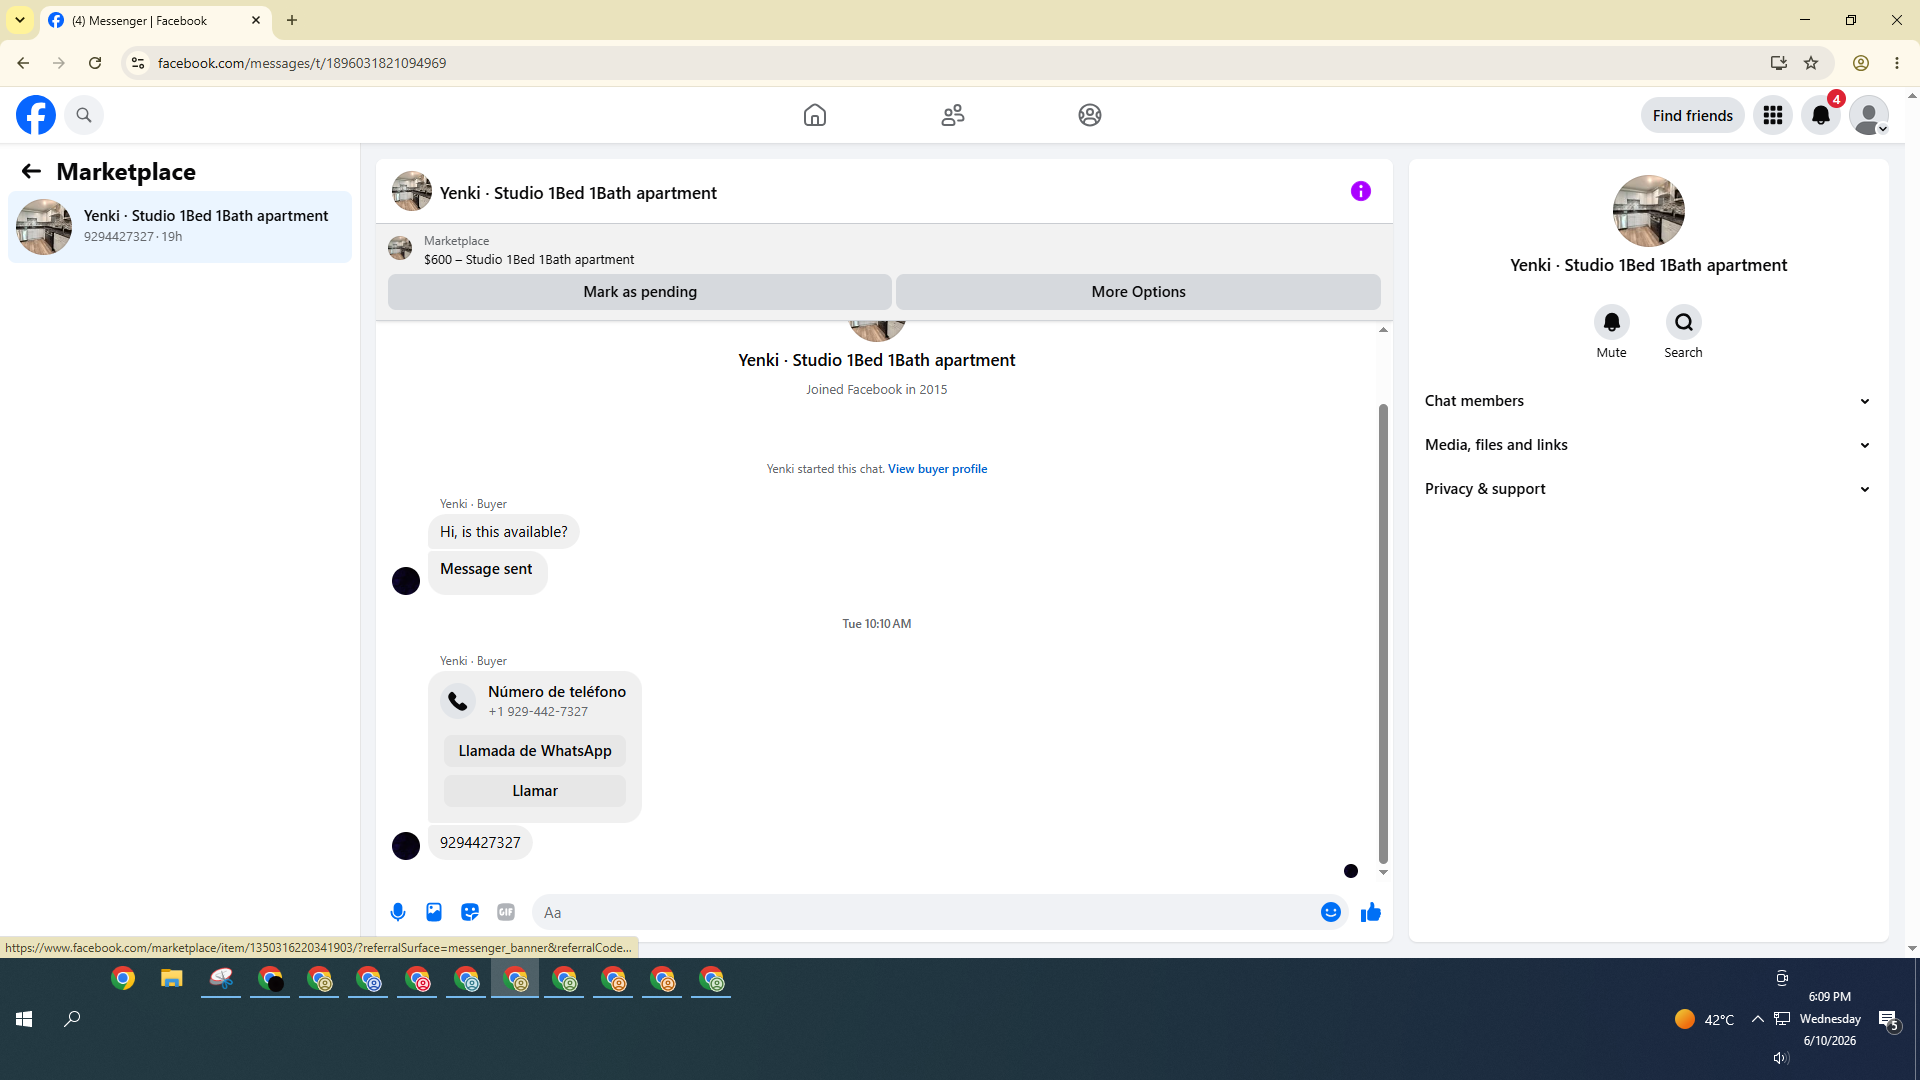Open the View buyer profile link

pyautogui.click(x=937, y=469)
